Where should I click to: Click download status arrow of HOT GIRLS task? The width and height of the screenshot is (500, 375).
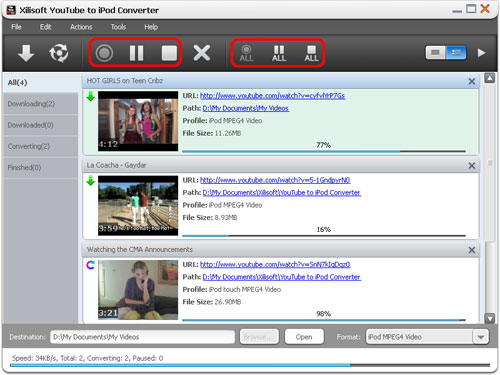(x=91, y=96)
